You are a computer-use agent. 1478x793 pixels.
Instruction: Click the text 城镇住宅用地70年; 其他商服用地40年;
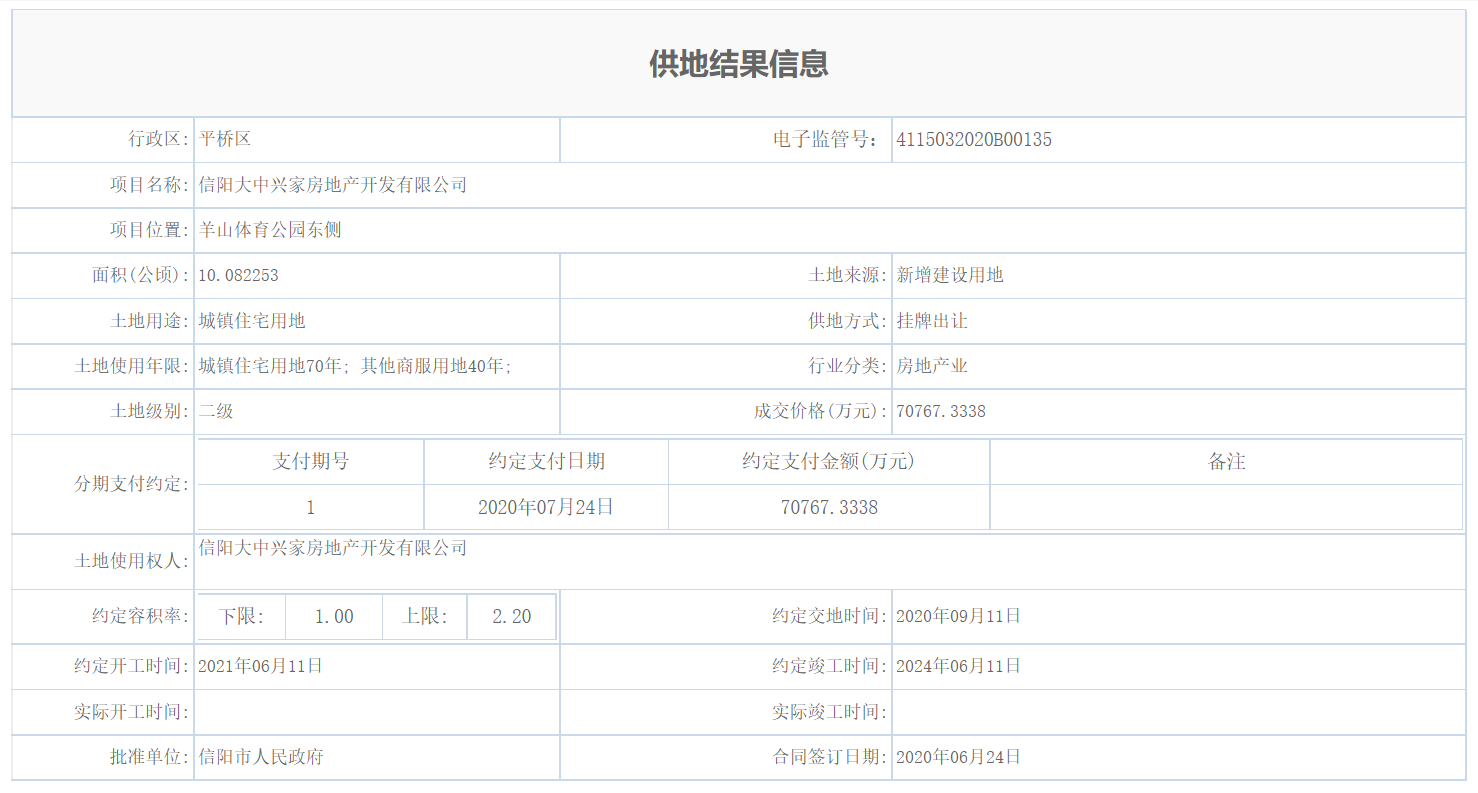pos(355,366)
